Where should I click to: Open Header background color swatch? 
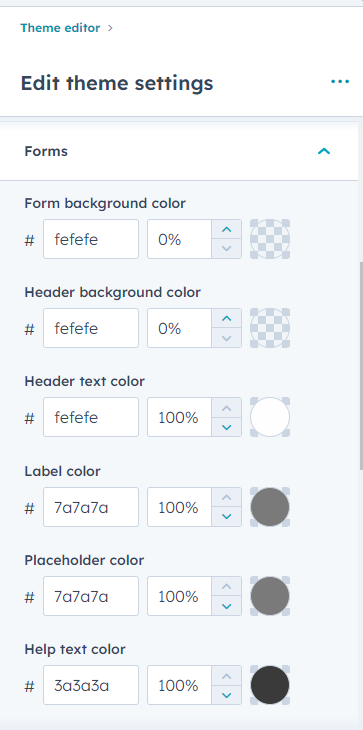click(270, 328)
